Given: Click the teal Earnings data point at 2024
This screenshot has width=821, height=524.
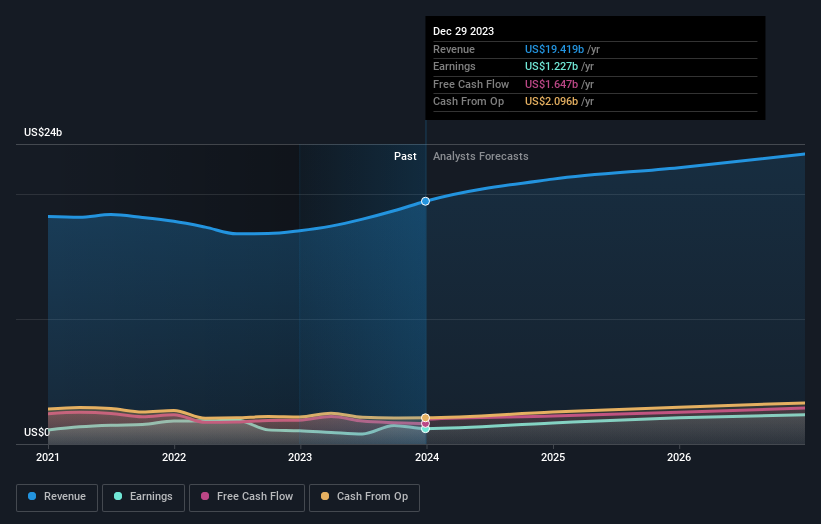Looking at the screenshot, I should point(426,429).
